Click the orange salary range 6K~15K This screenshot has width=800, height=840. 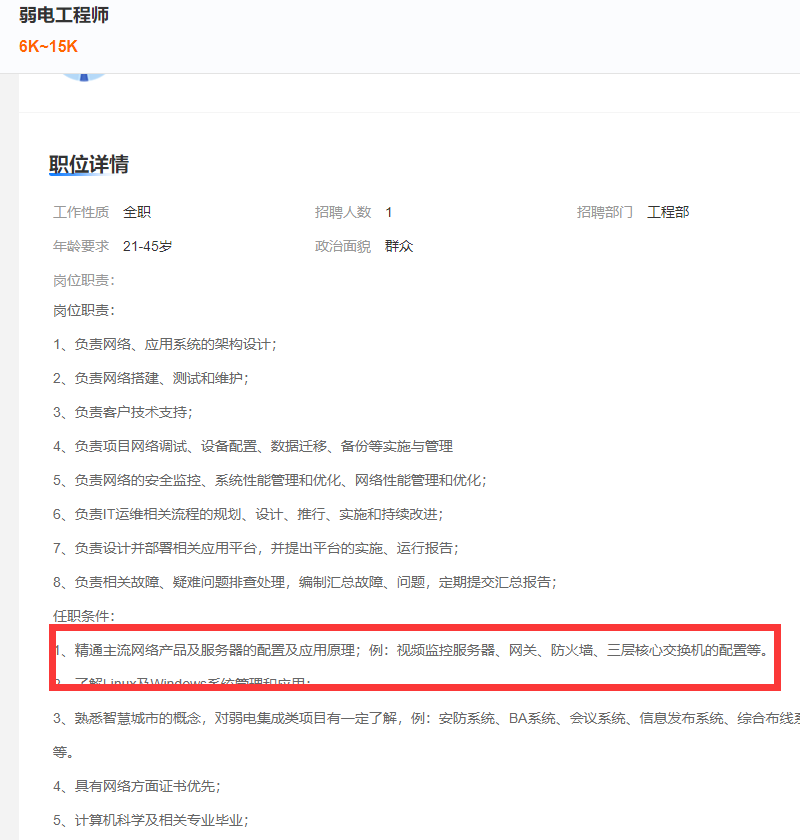click(48, 46)
